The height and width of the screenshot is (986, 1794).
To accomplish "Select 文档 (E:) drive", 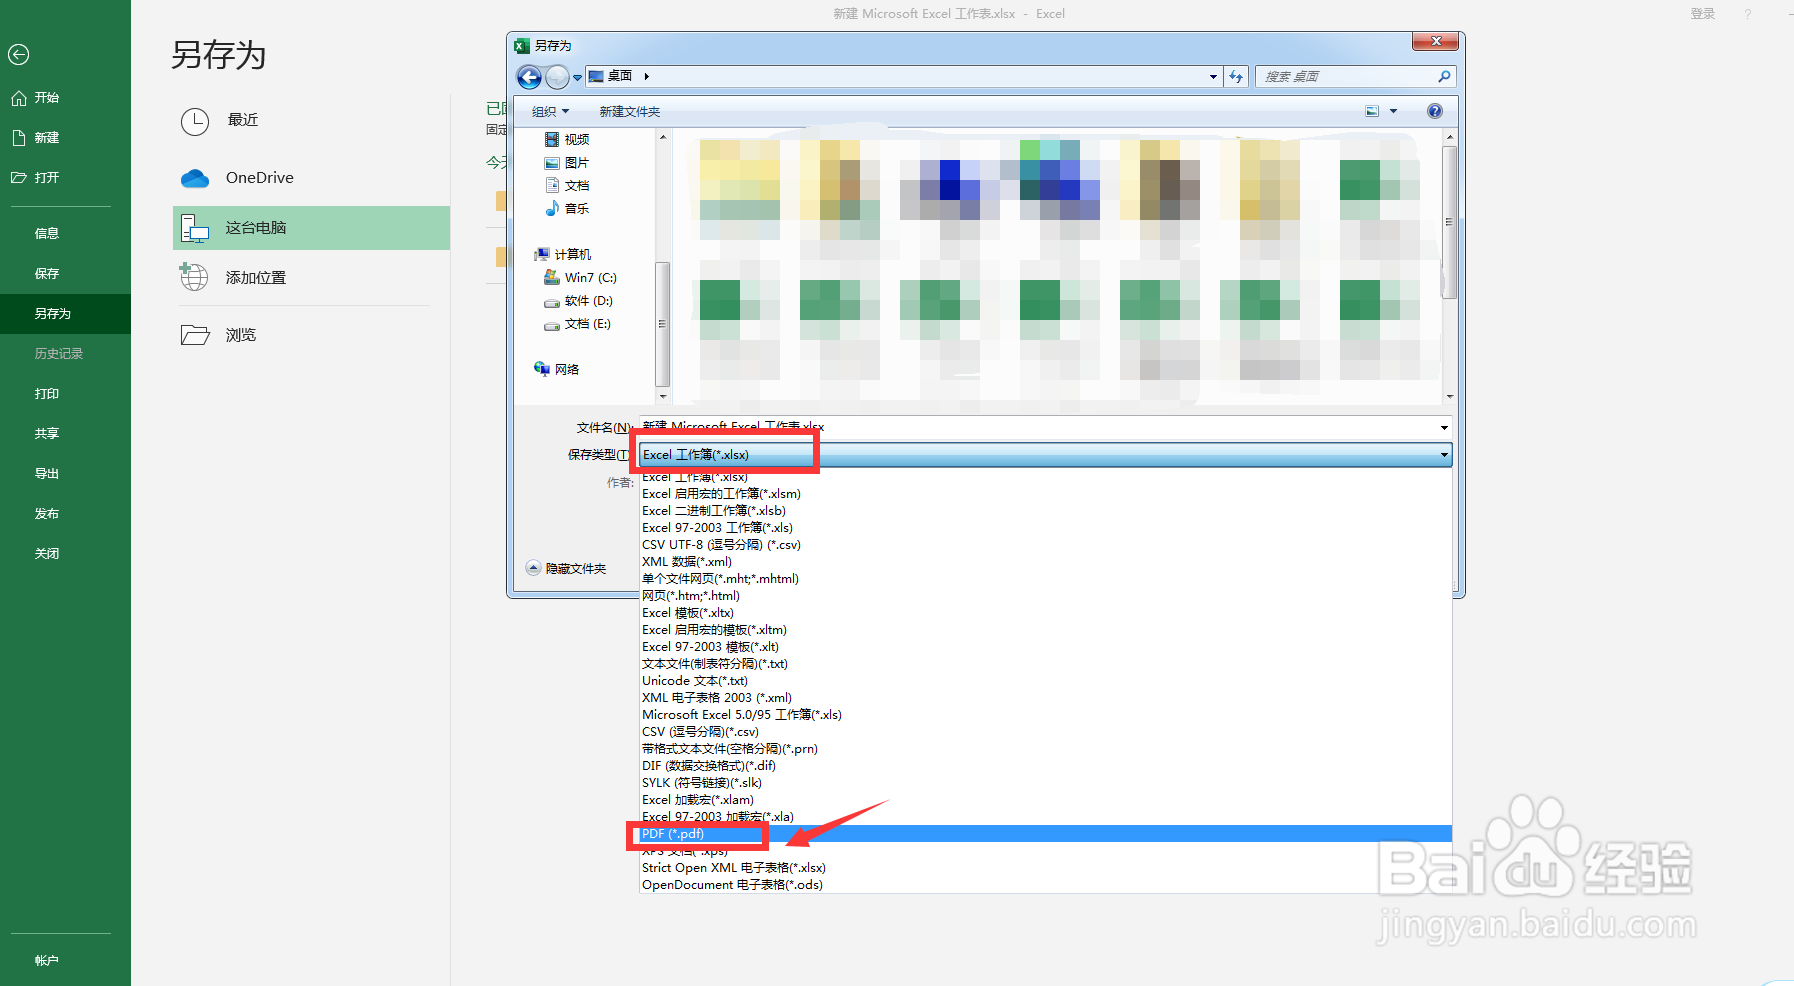I will [587, 324].
